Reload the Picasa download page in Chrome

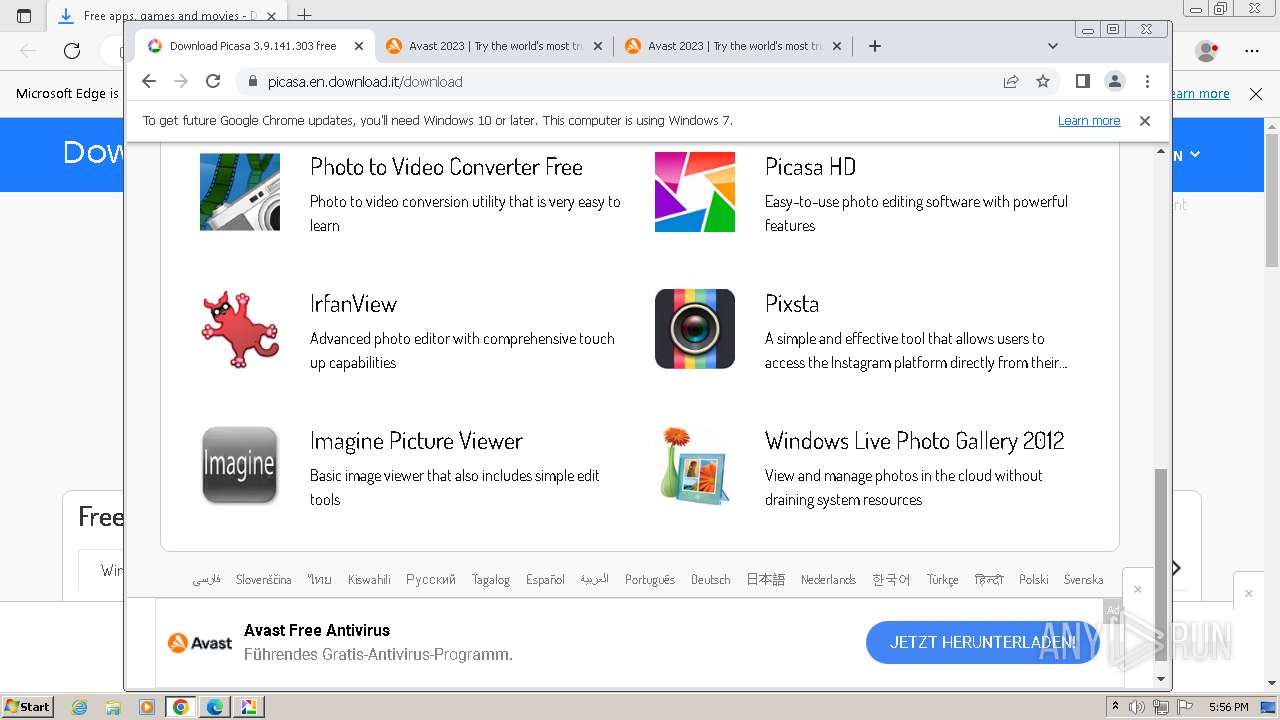213,81
